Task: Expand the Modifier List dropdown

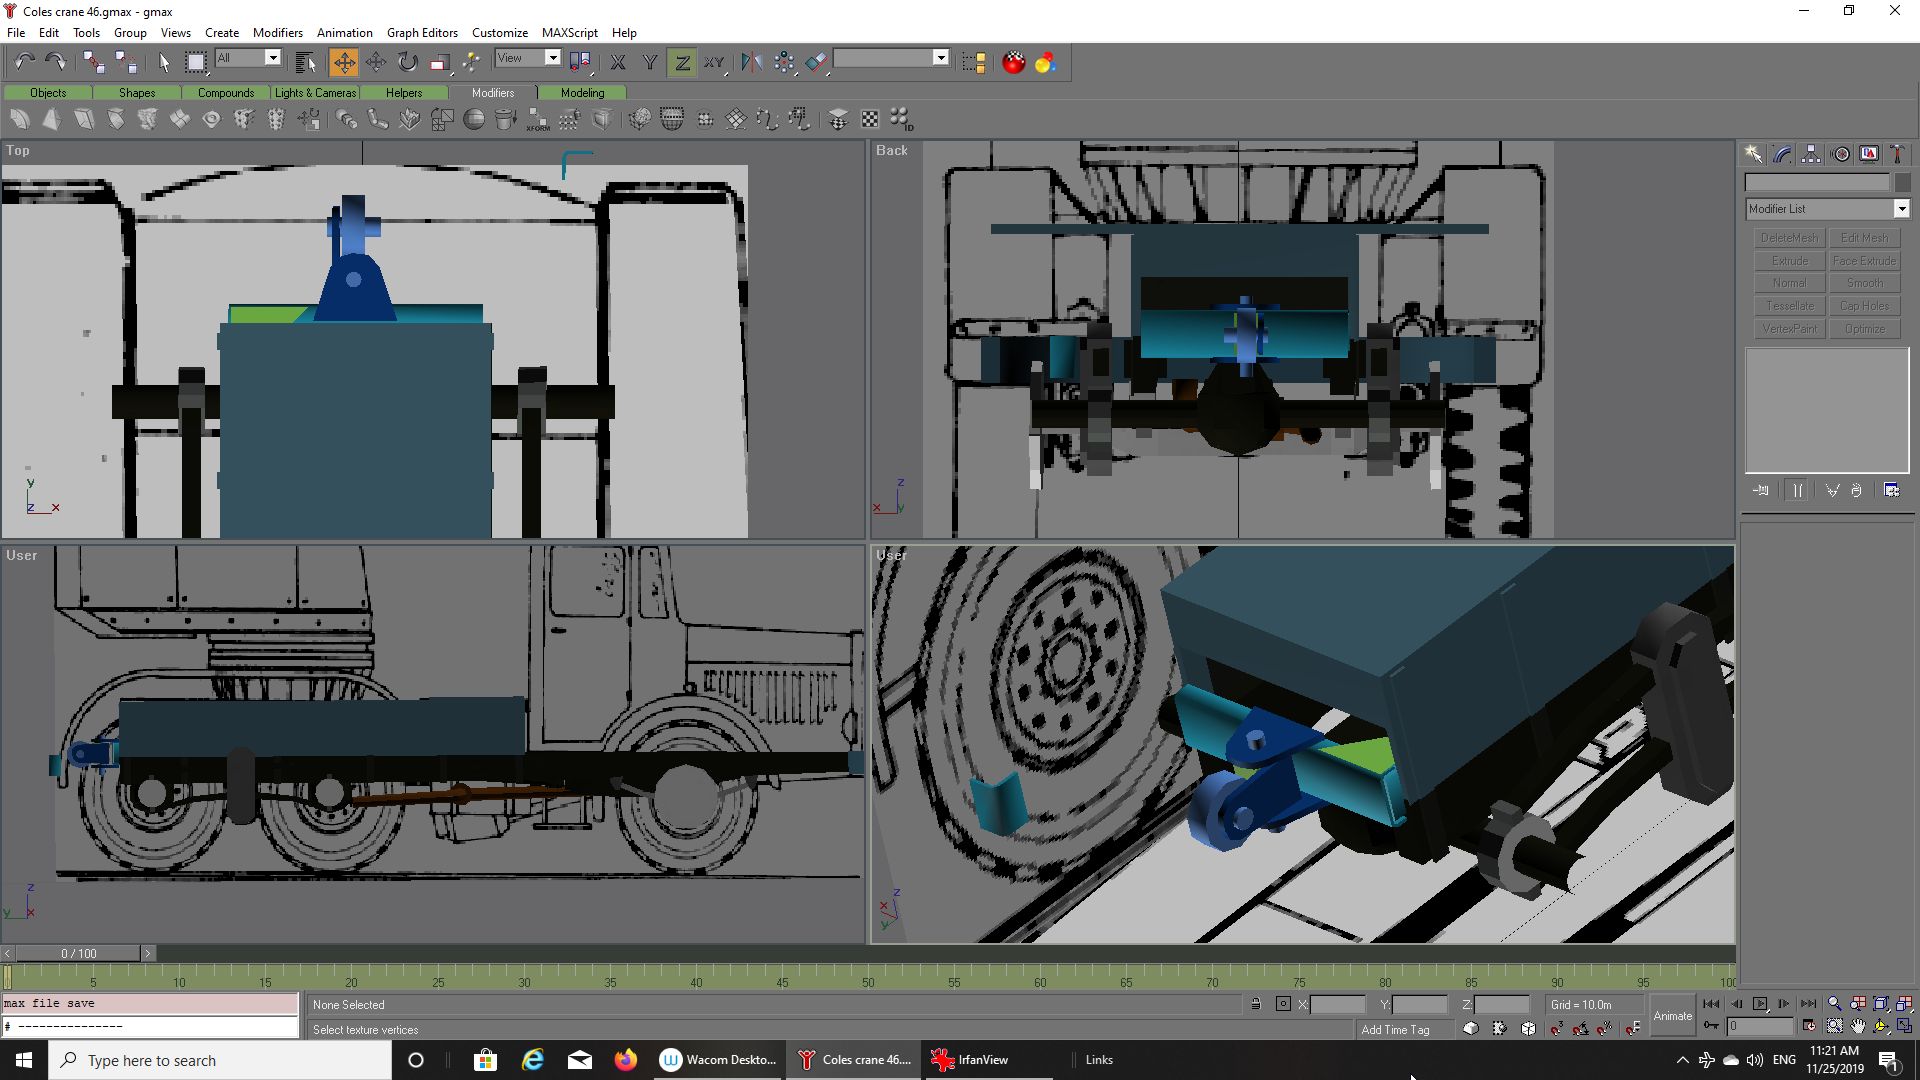Action: tap(1901, 209)
